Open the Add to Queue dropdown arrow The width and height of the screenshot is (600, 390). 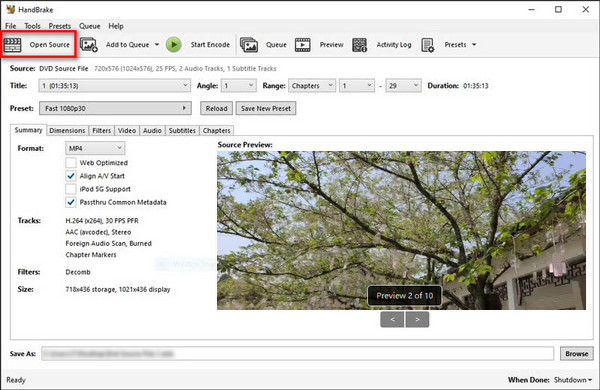pos(157,45)
